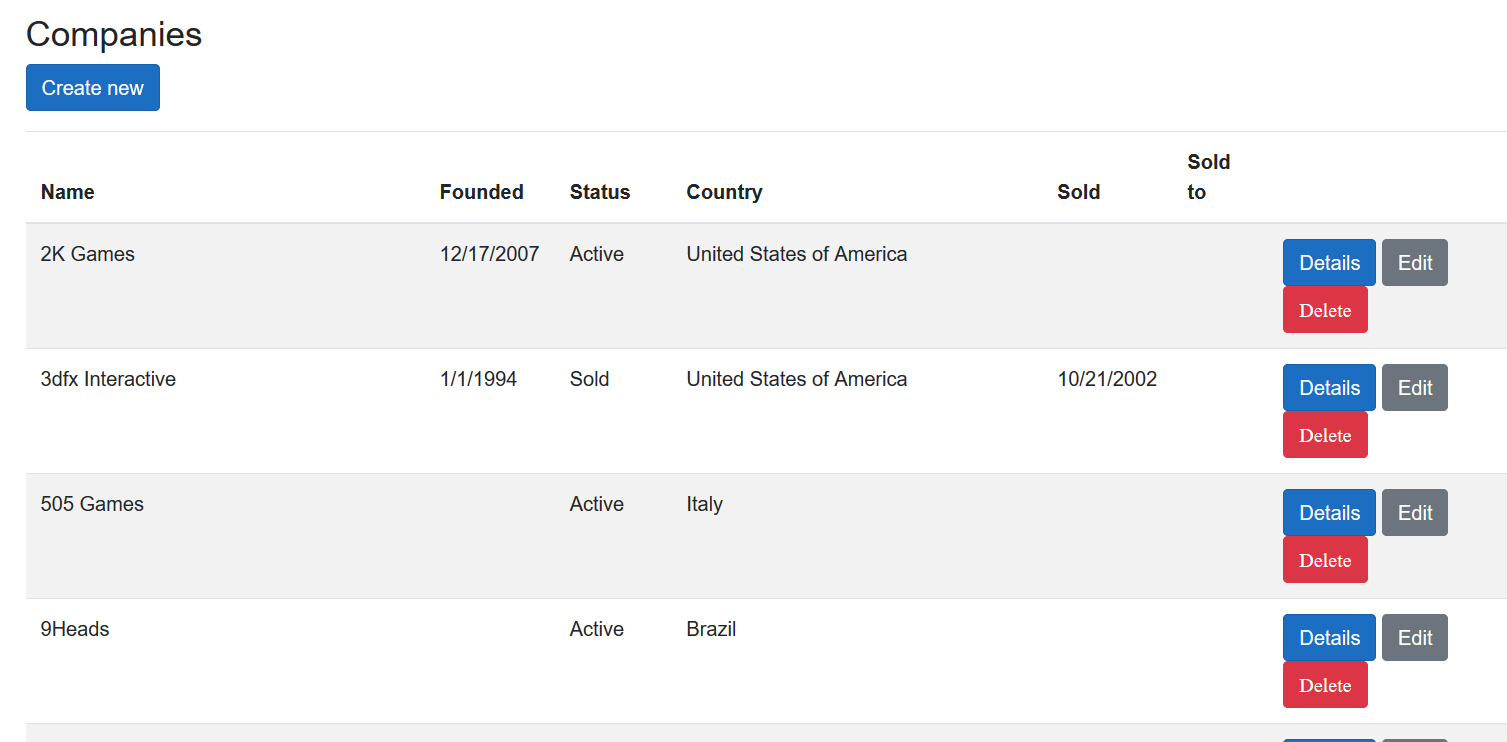Edit the 9Heads company
Screen dimensions: 1507x742
(x=1414, y=638)
